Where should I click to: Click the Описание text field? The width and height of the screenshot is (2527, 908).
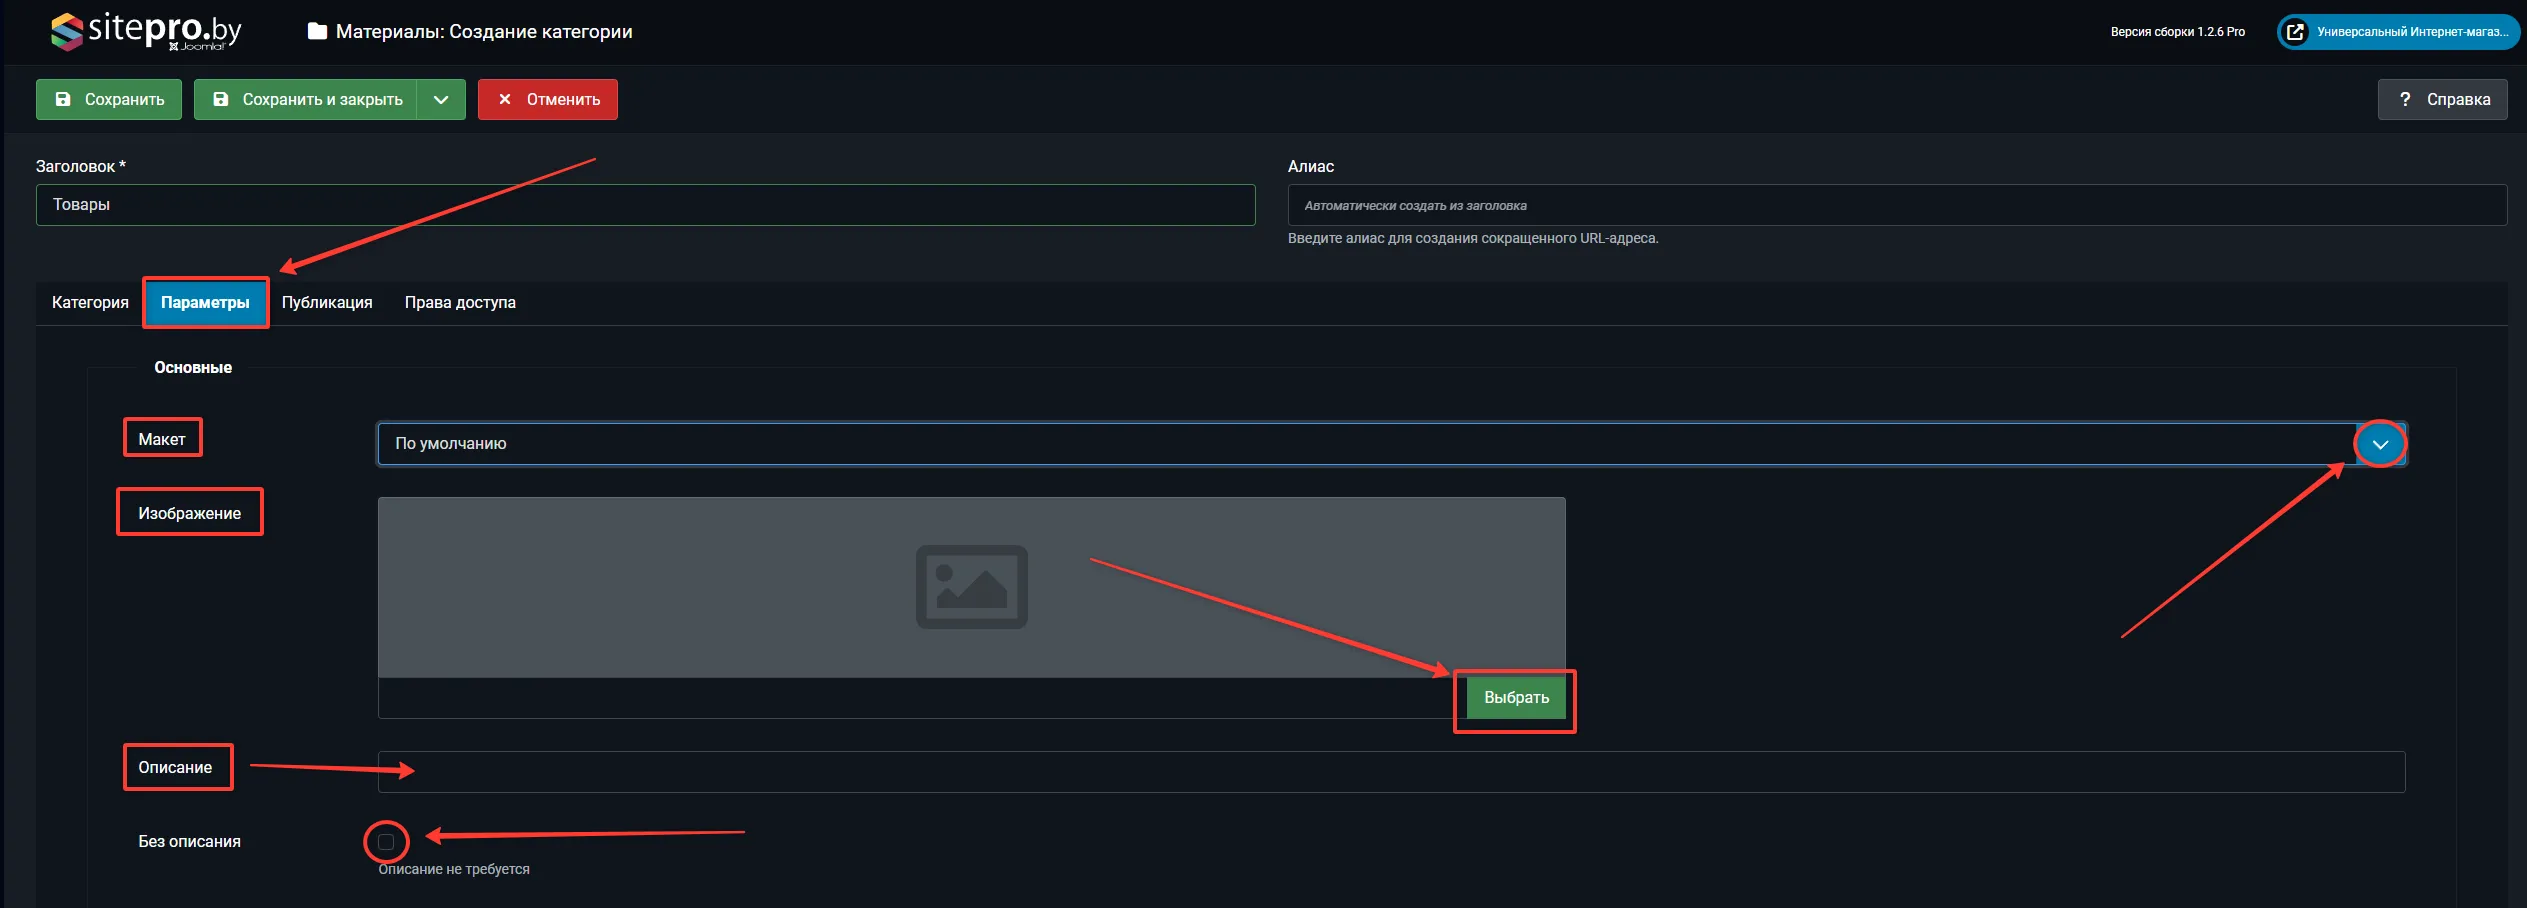[1390, 772]
